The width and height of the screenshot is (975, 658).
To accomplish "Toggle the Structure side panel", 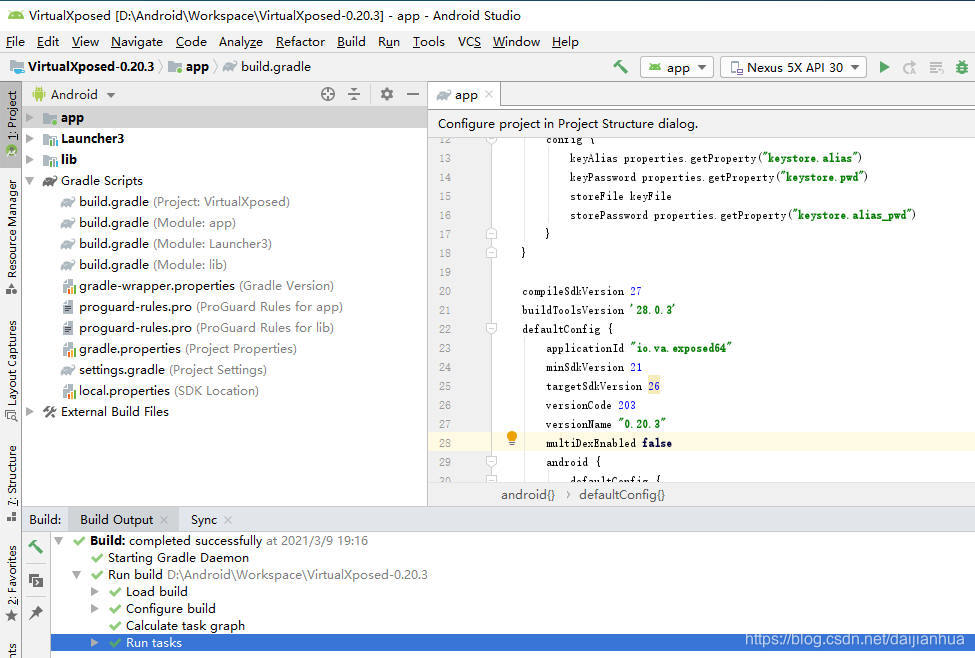I will (x=11, y=483).
